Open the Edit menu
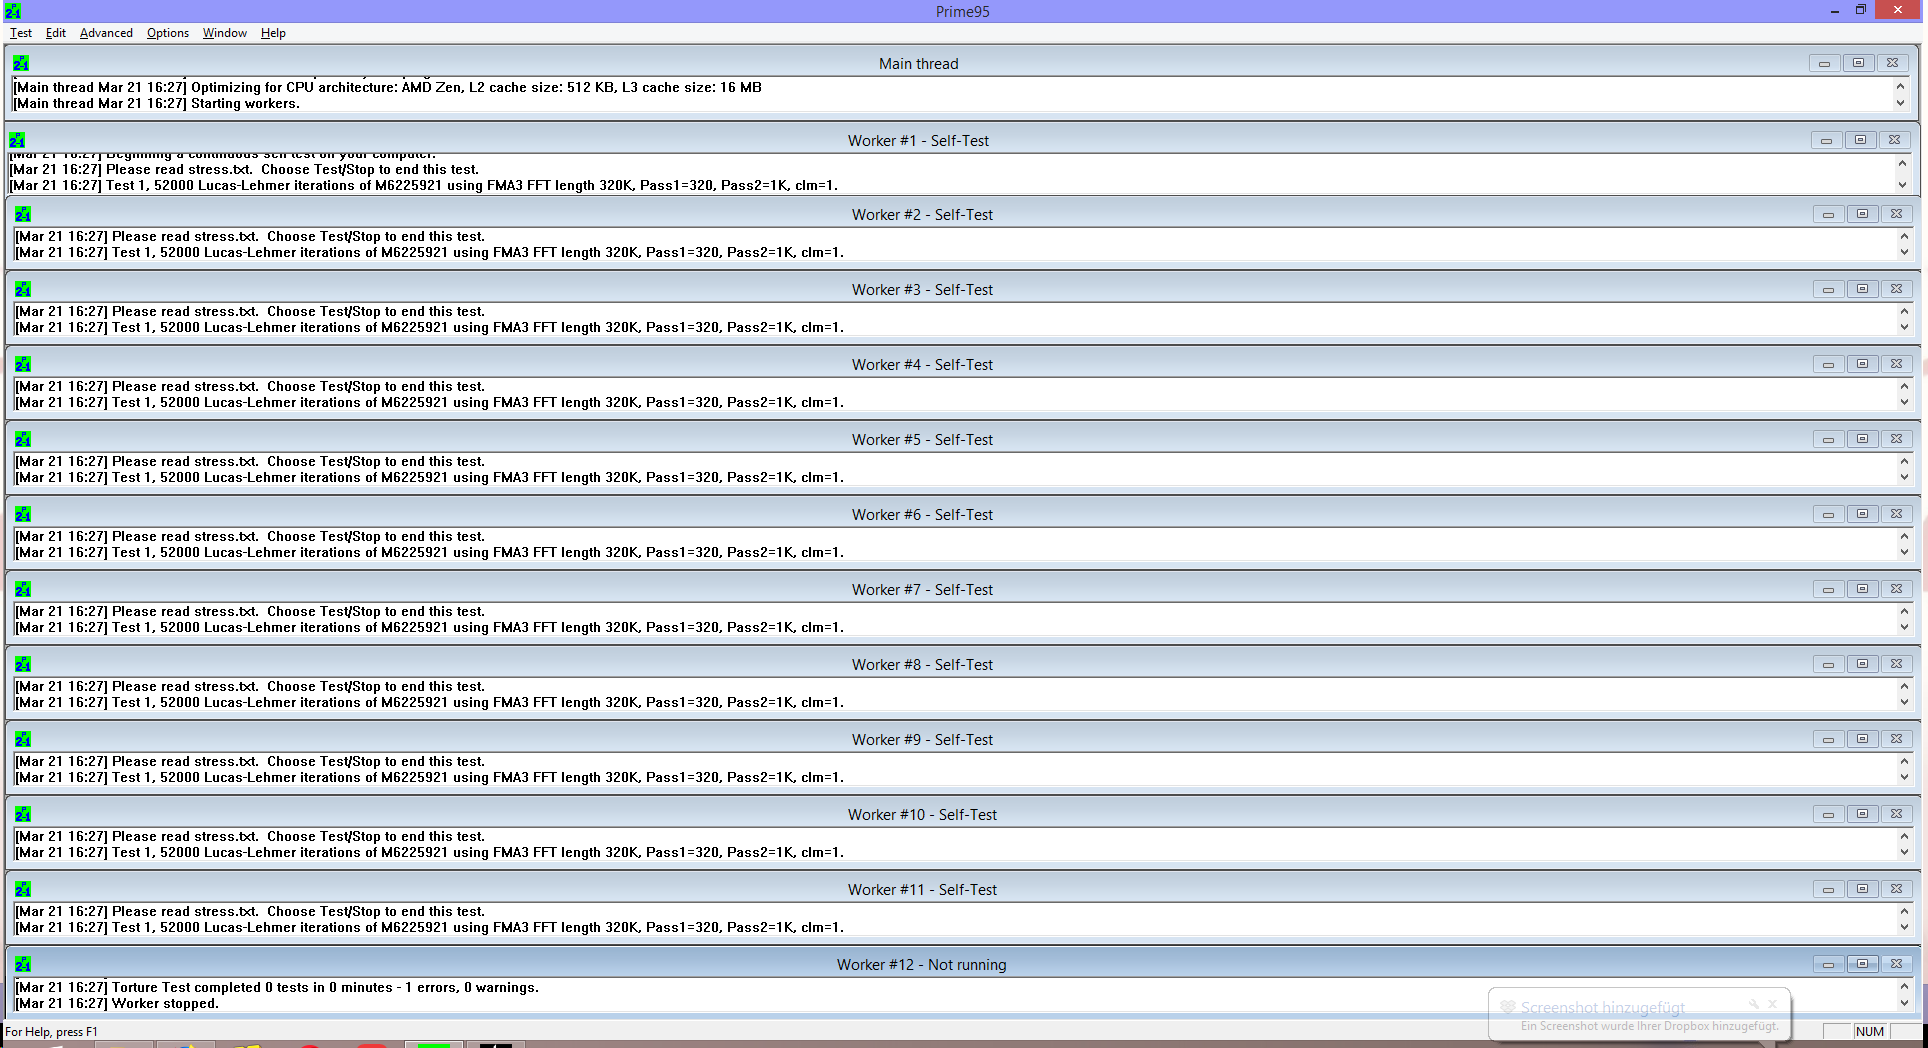The image size is (1928, 1048). pyautogui.click(x=56, y=33)
